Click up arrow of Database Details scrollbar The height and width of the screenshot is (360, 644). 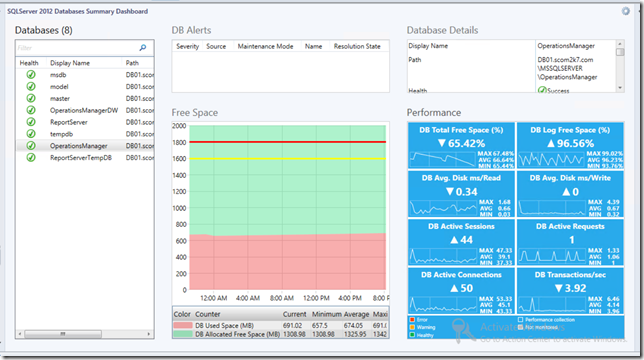(620, 44)
